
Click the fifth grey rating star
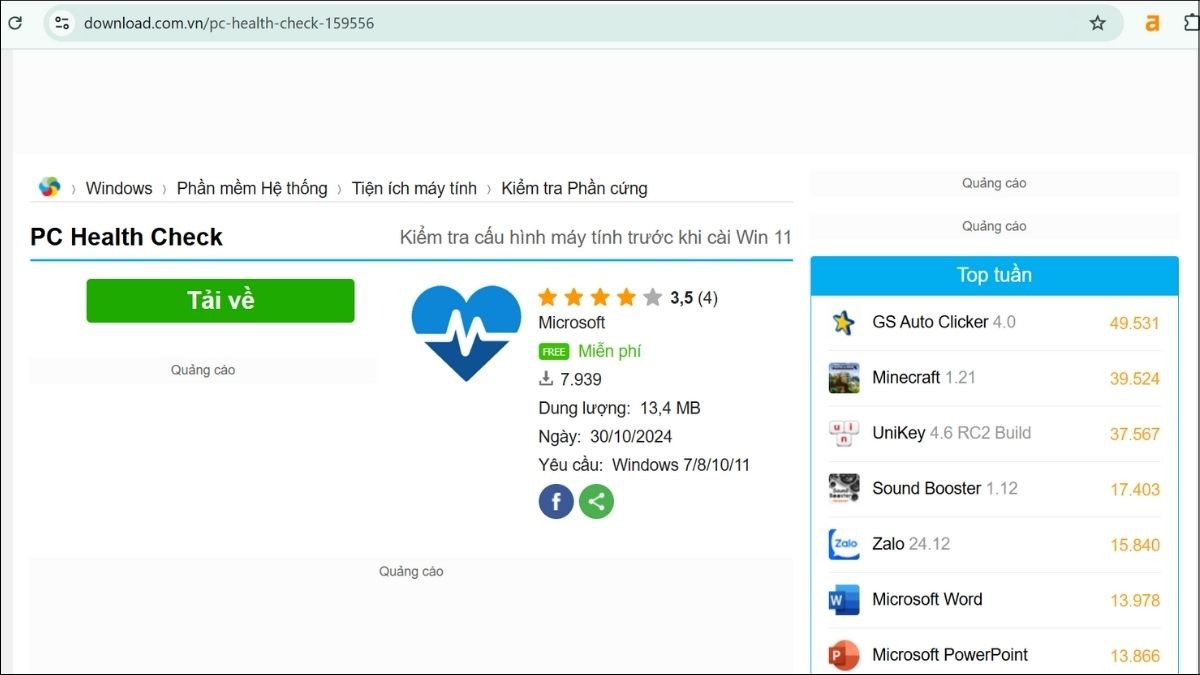click(x=653, y=297)
